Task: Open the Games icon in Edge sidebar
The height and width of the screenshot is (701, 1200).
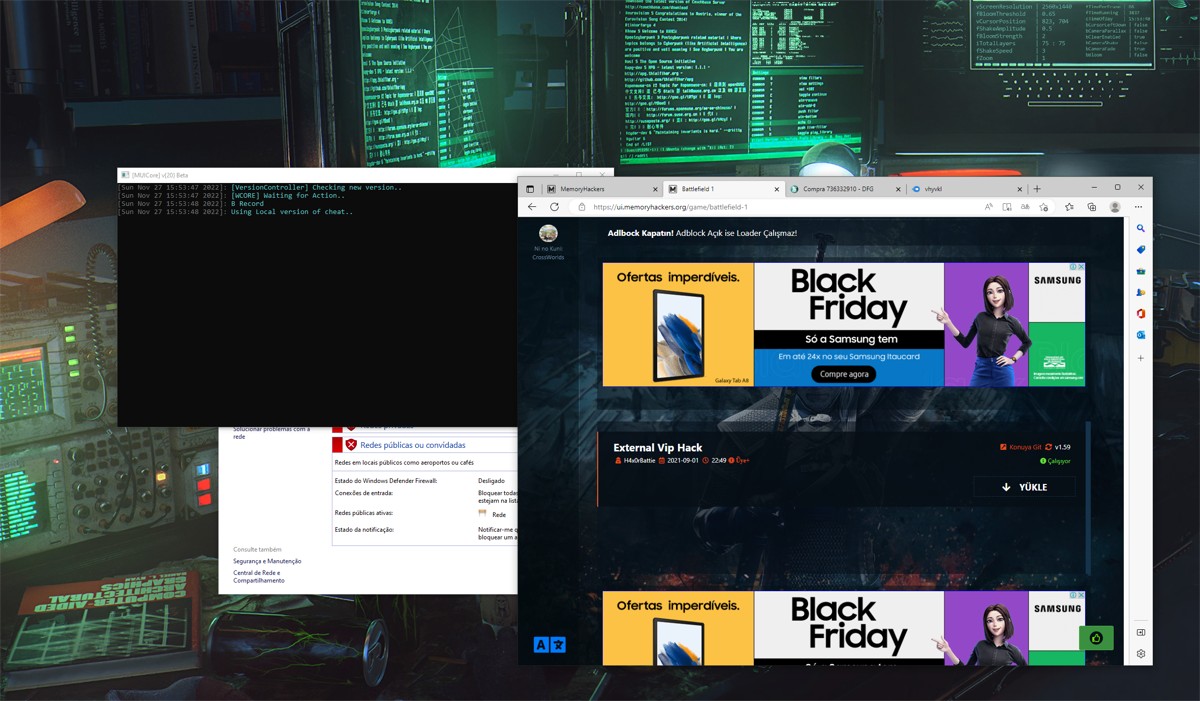Action: 1141,292
